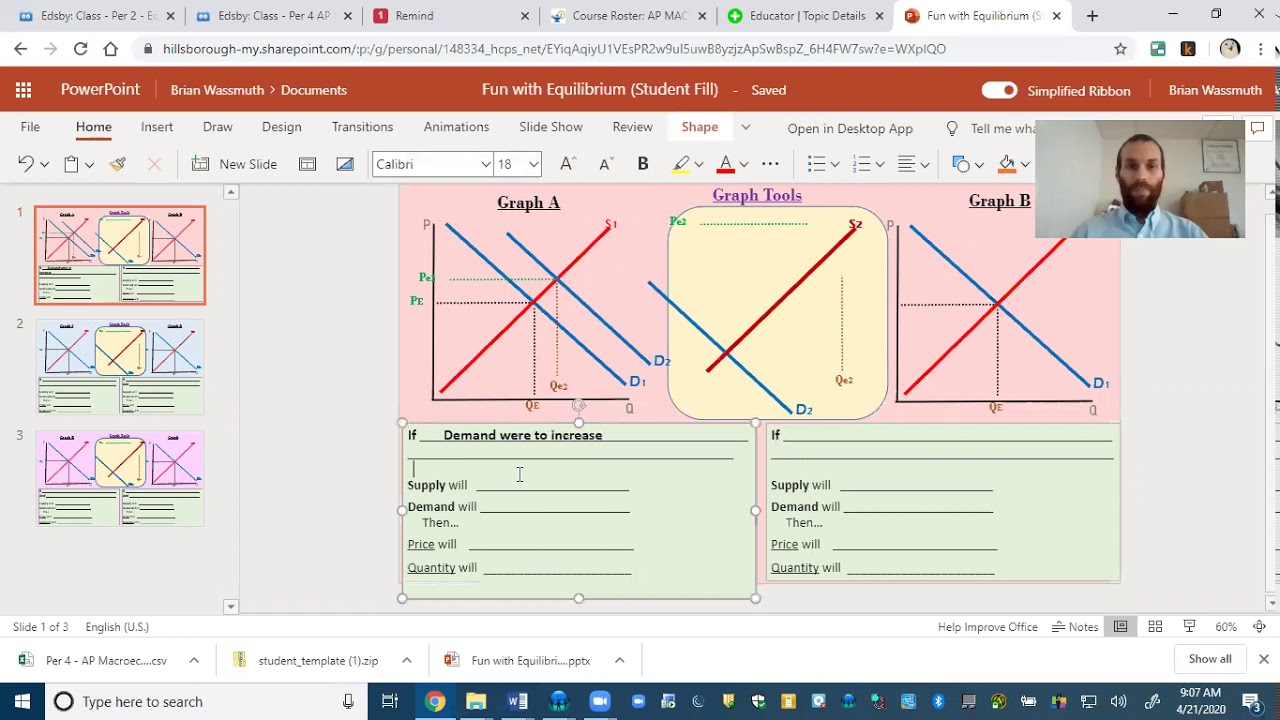
Task: Switch to the Insert tab
Action: pyautogui.click(x=157, y=127)
